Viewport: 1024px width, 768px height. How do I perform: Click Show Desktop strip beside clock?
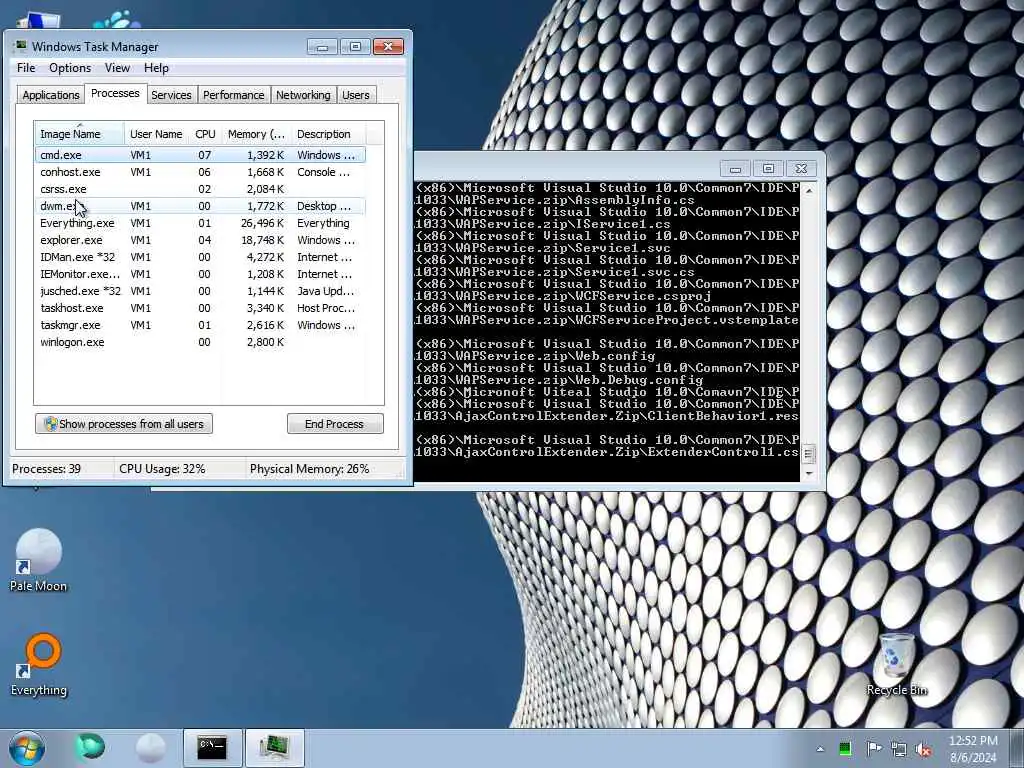(1018, 748)
